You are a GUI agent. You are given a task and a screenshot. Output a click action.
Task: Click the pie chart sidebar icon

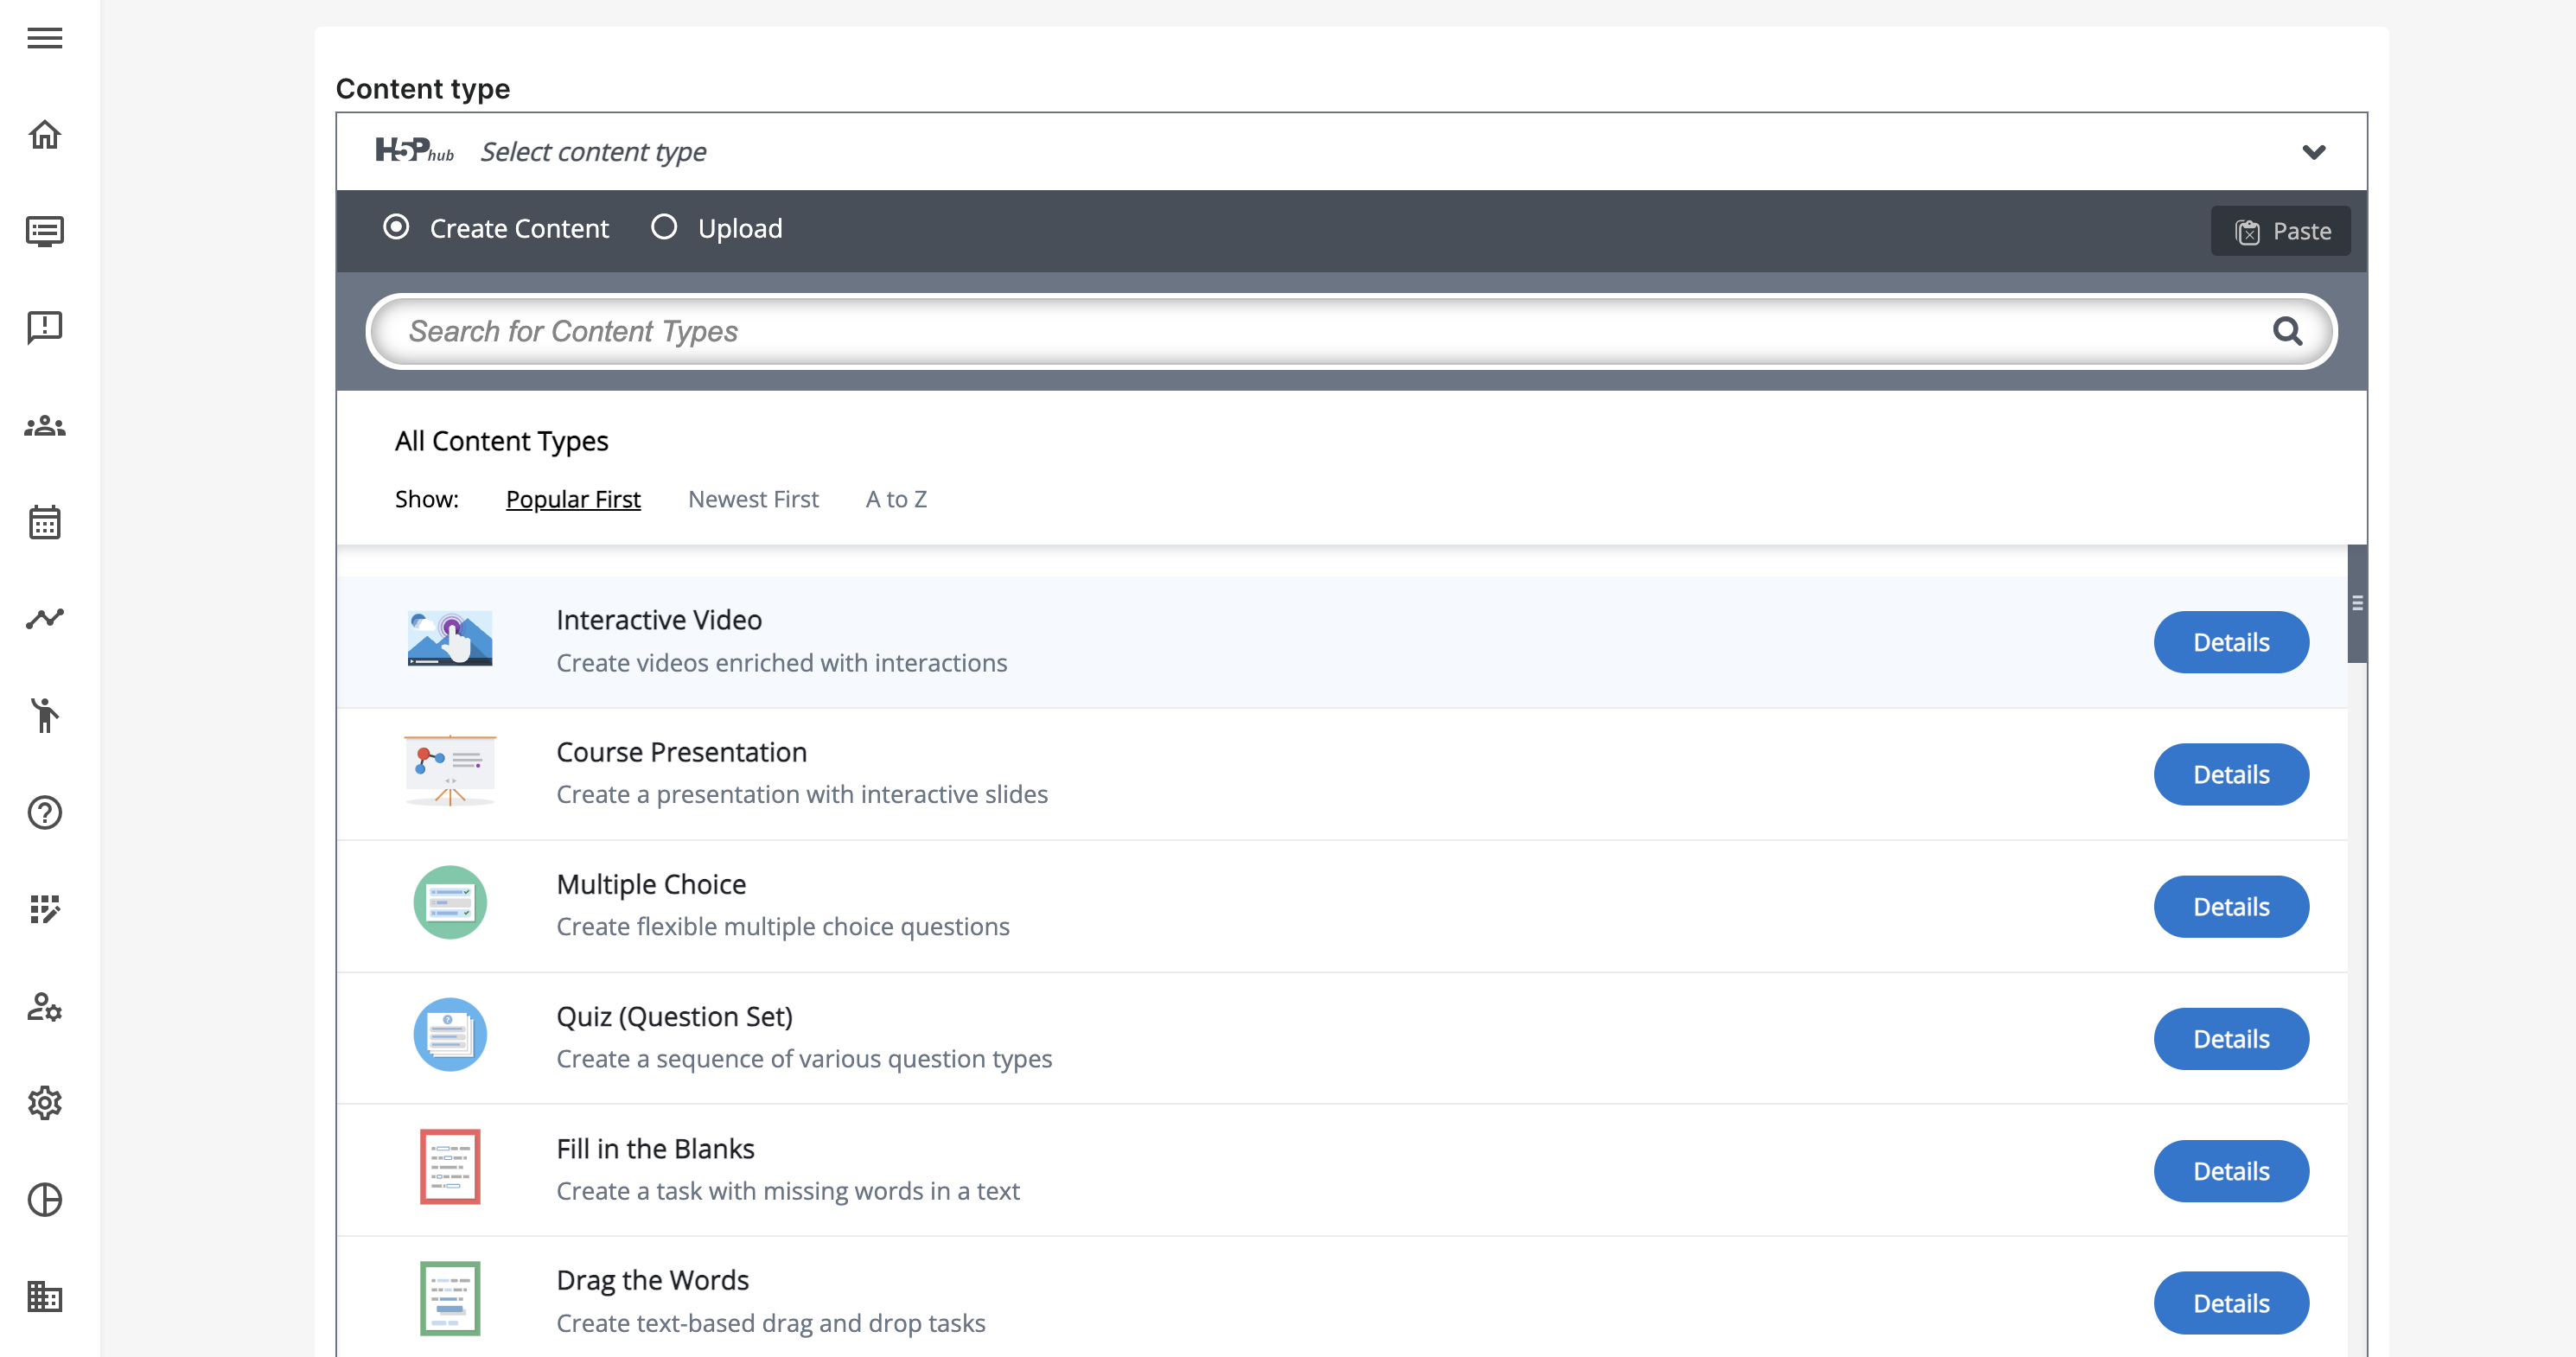(x=45, y=1199)
